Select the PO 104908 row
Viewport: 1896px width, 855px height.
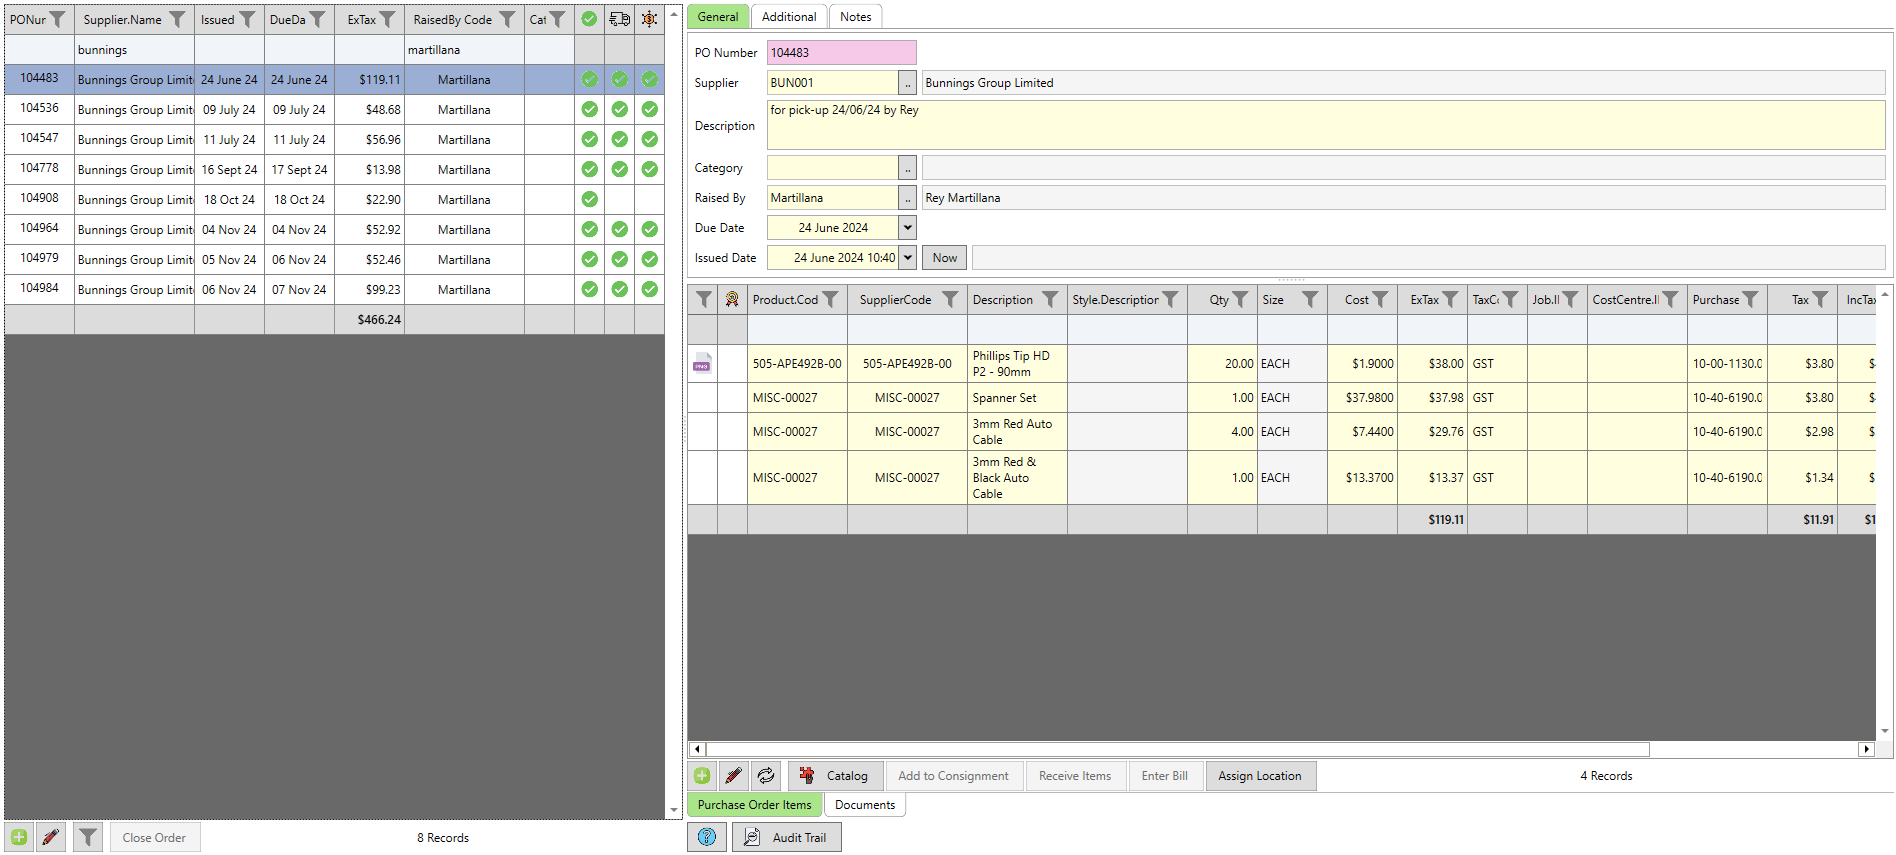[334, 199]
